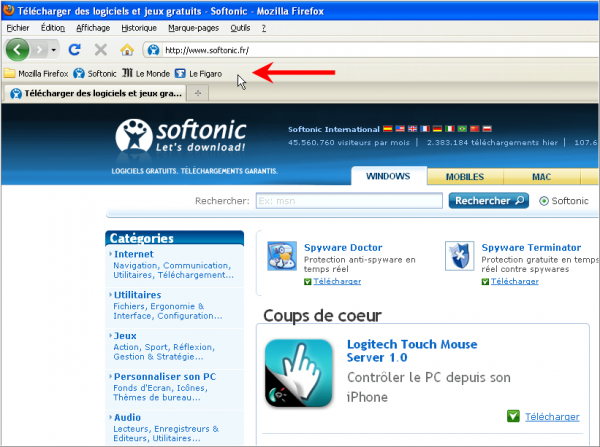Open the Le Figaro bookmark

[x=198, y=73]
